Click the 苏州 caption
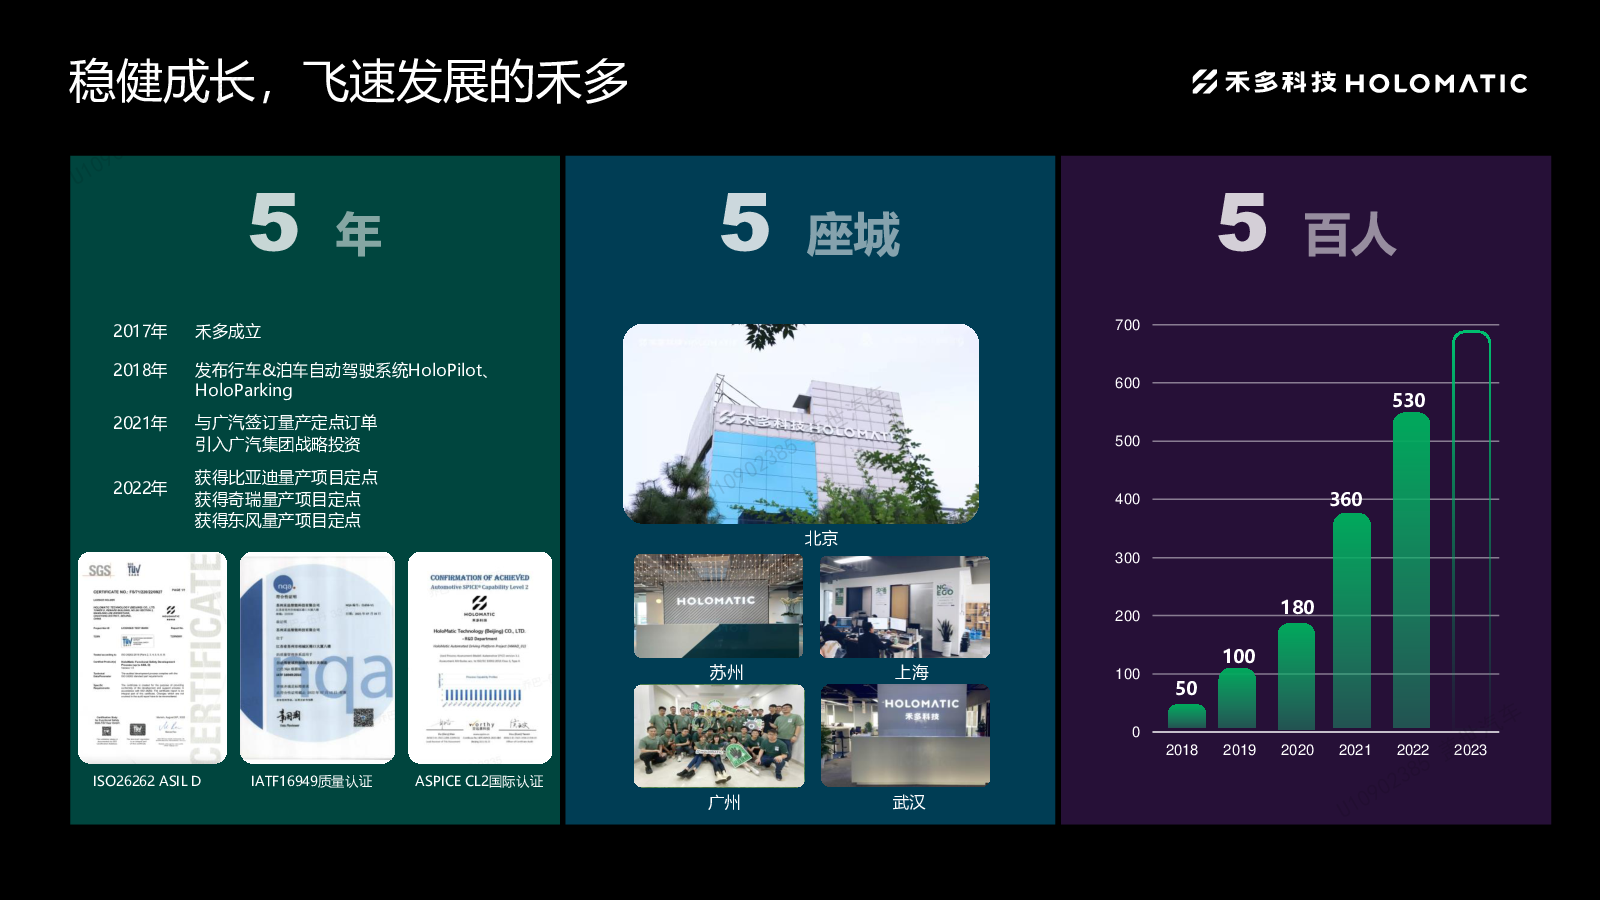Image resolution: width=1600 pixels, height=900 pixels. point(726,672)
